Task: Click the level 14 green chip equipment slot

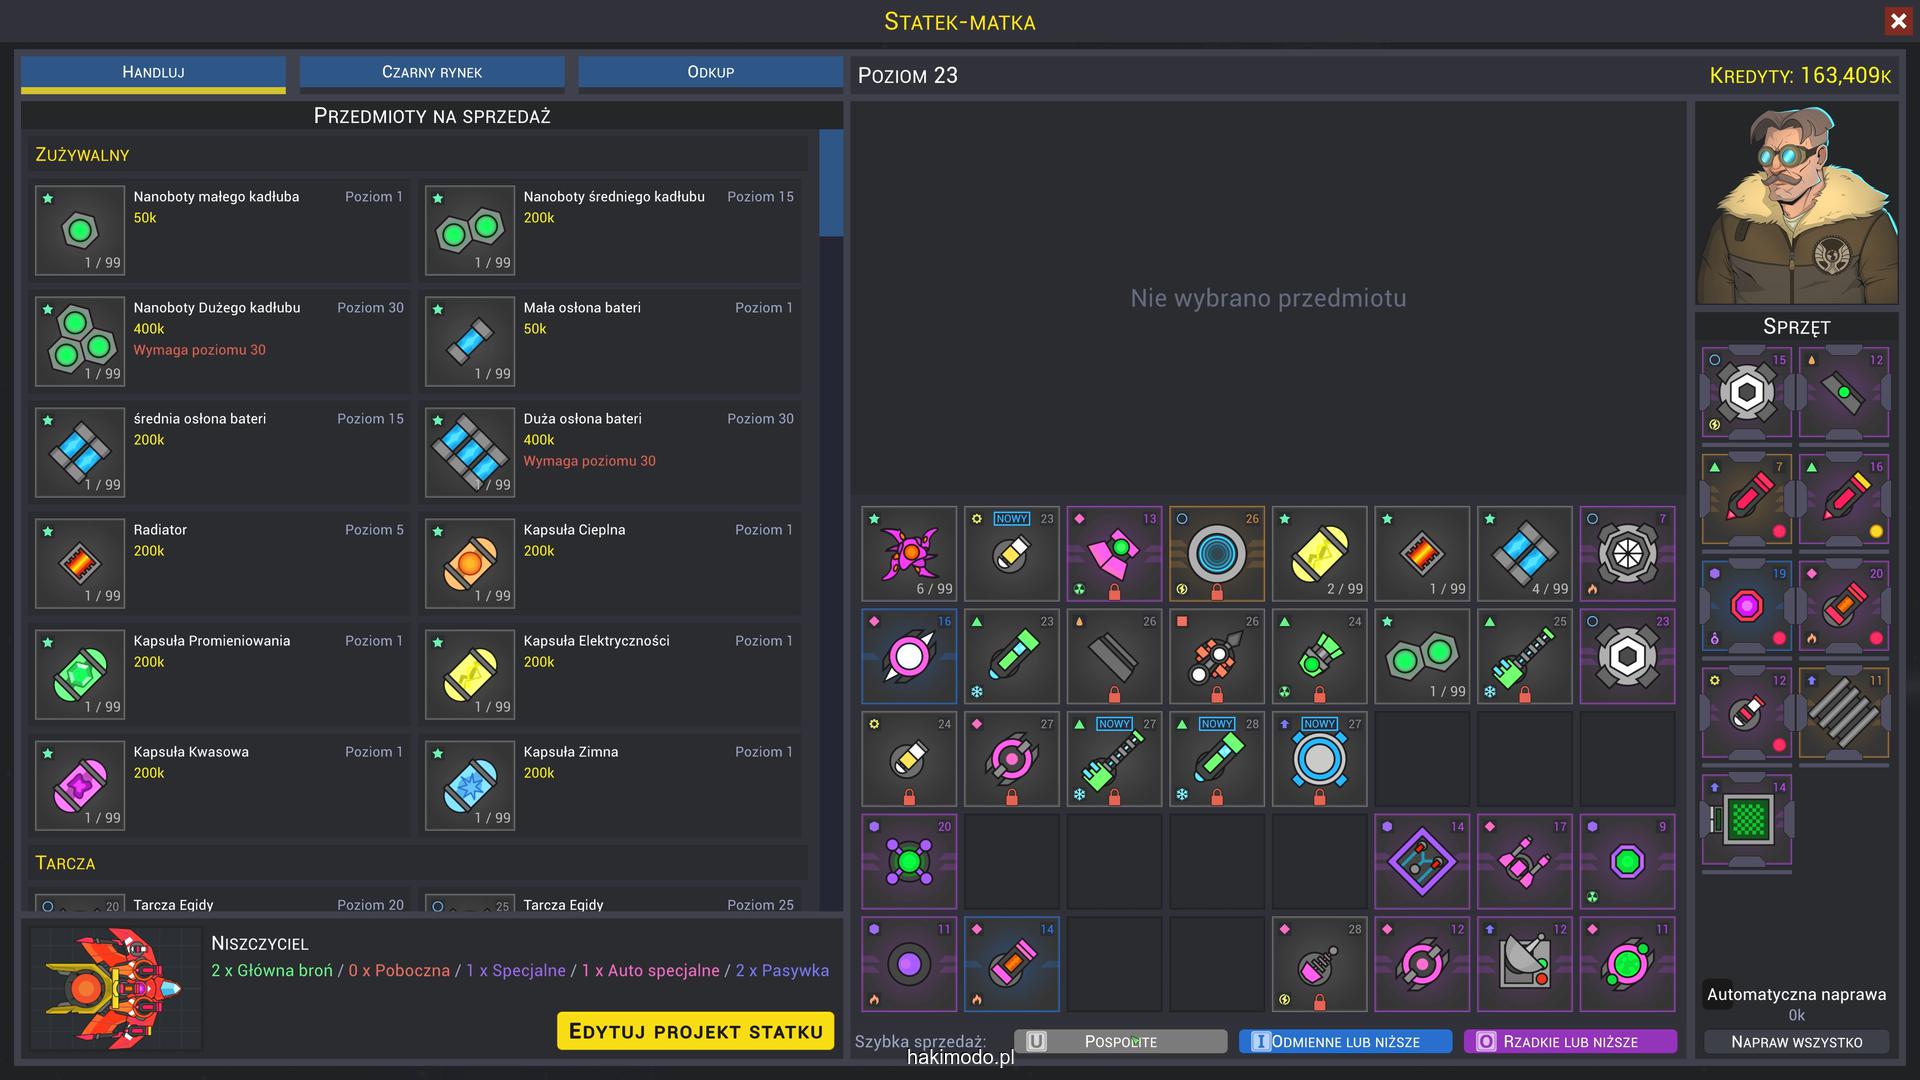Action: click(x=1746, y=820)
